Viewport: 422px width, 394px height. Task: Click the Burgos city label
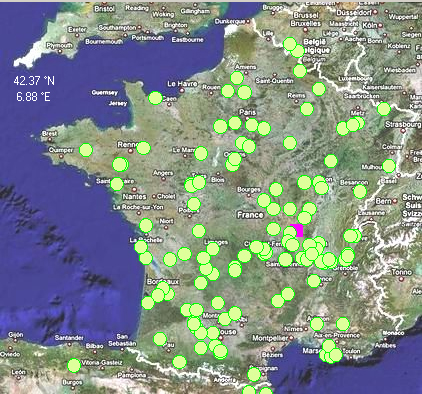click(72, 383)
